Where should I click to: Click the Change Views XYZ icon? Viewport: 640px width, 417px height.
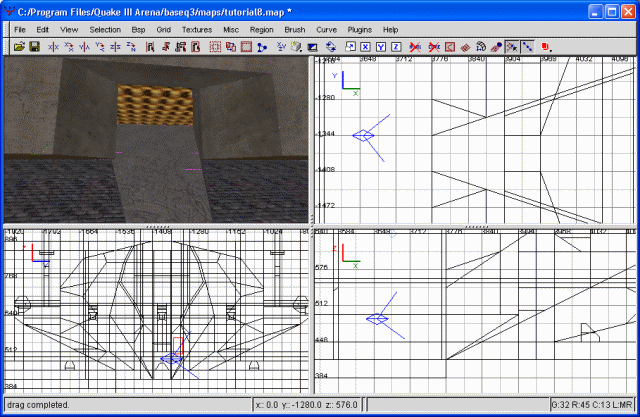pyautogui.click(x=281, y=47)
